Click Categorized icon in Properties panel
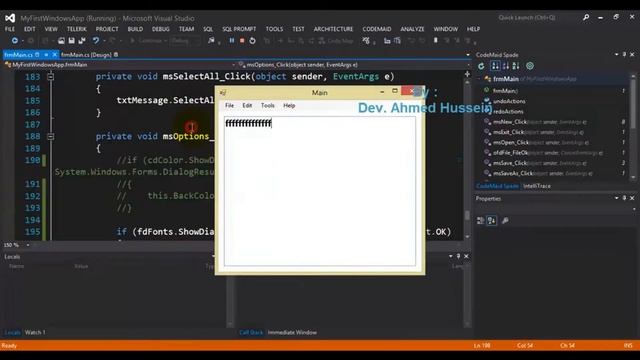The height and width of the screenshot is (360, 640). (x=481, y=220)
